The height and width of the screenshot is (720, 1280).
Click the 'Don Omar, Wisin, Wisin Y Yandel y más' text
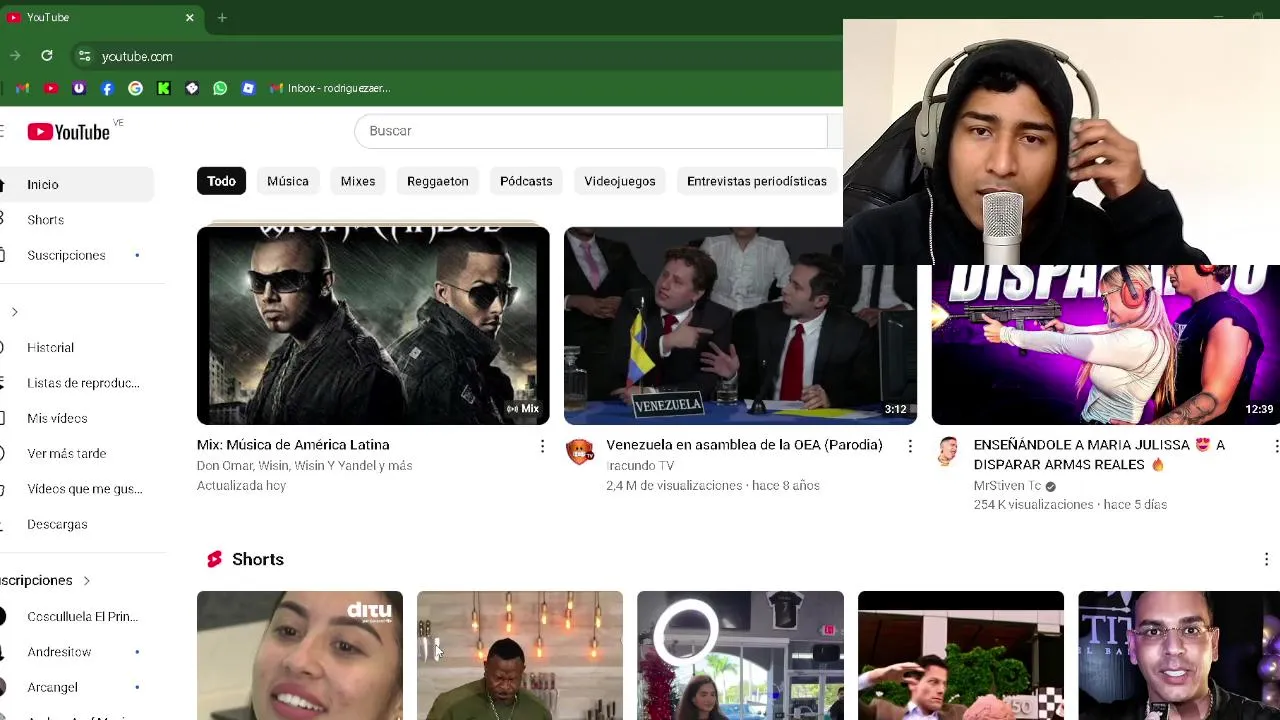point(305,466)
